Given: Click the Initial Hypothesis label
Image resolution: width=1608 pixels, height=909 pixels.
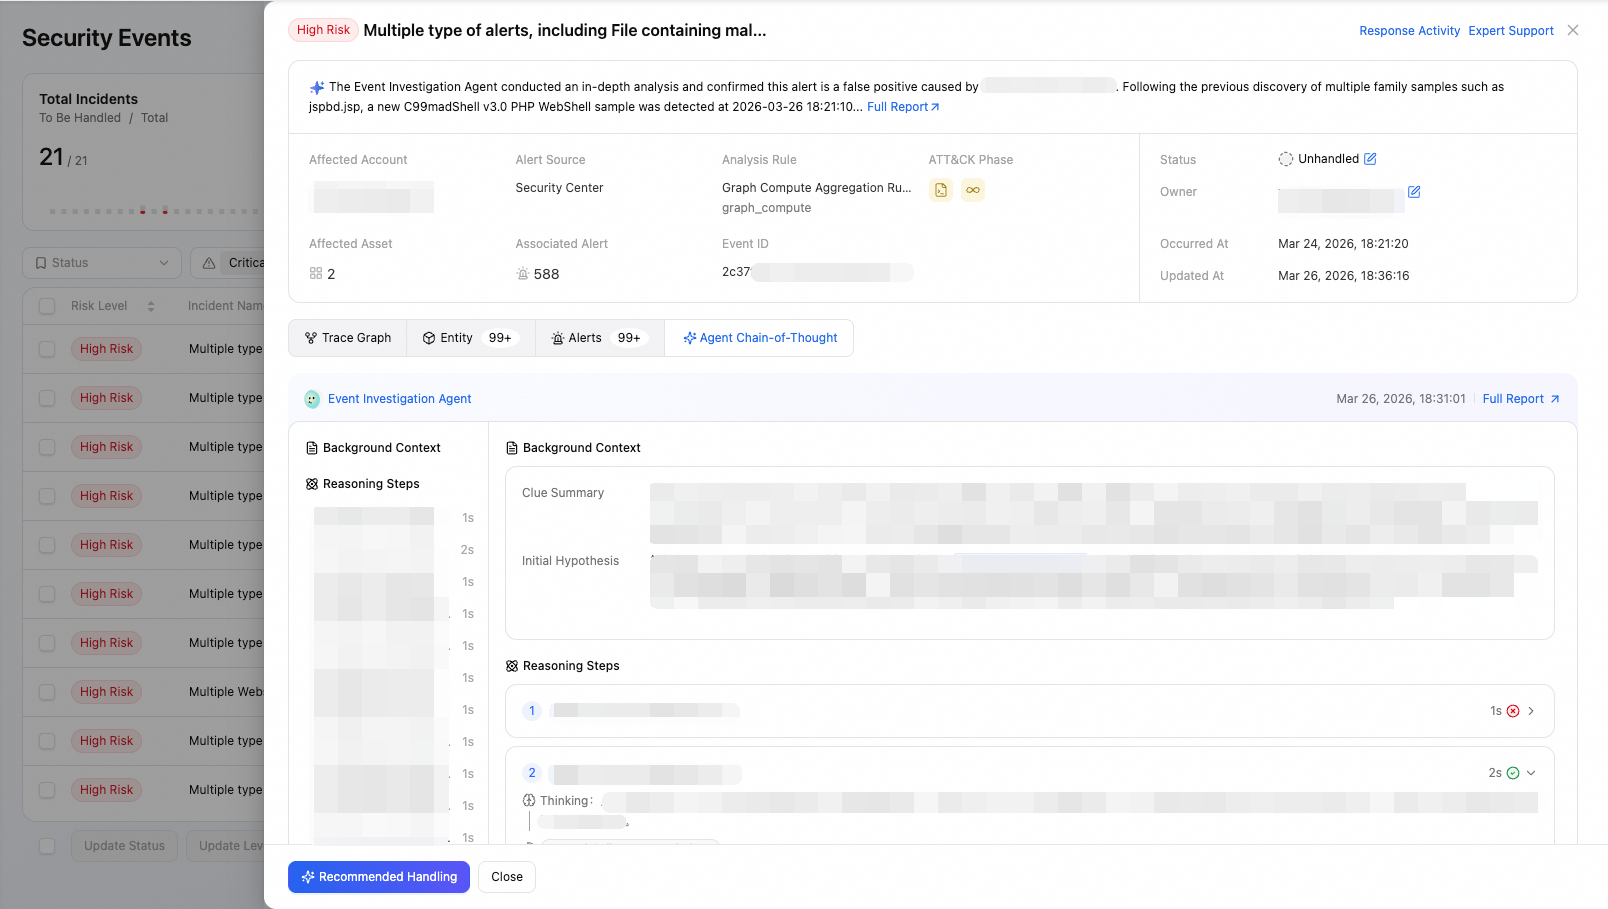Looking at the screenshot, I should coord(570,561).
